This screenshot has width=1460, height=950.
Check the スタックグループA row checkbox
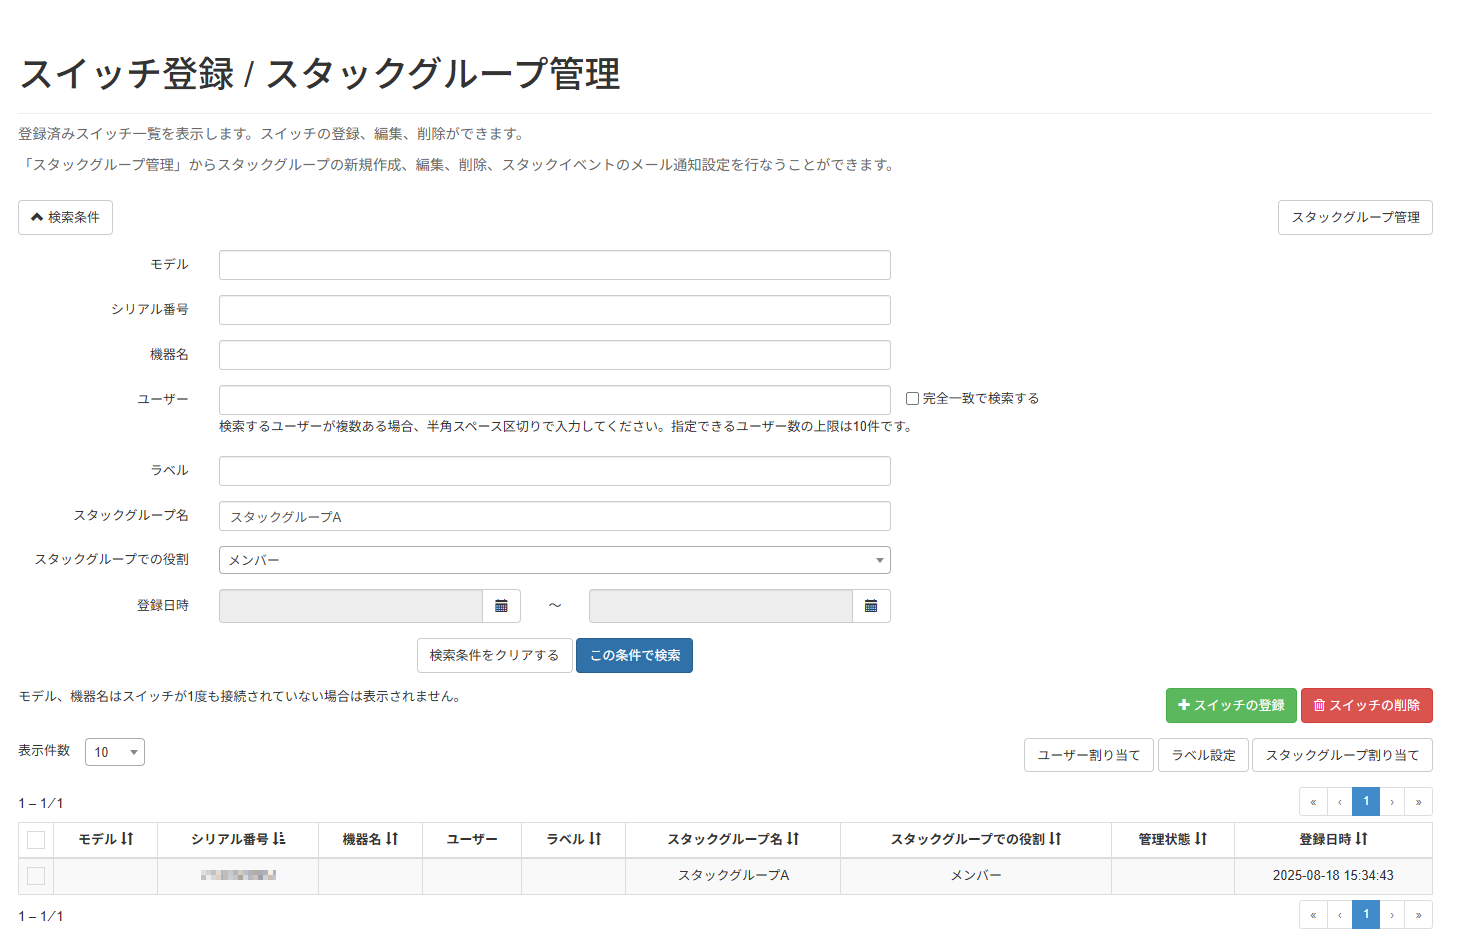click(36, 875)
